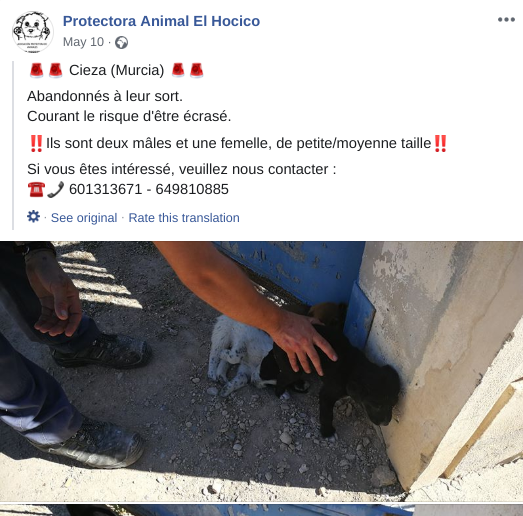Open the May 10 post timestamp

click(x=83, y=42)
